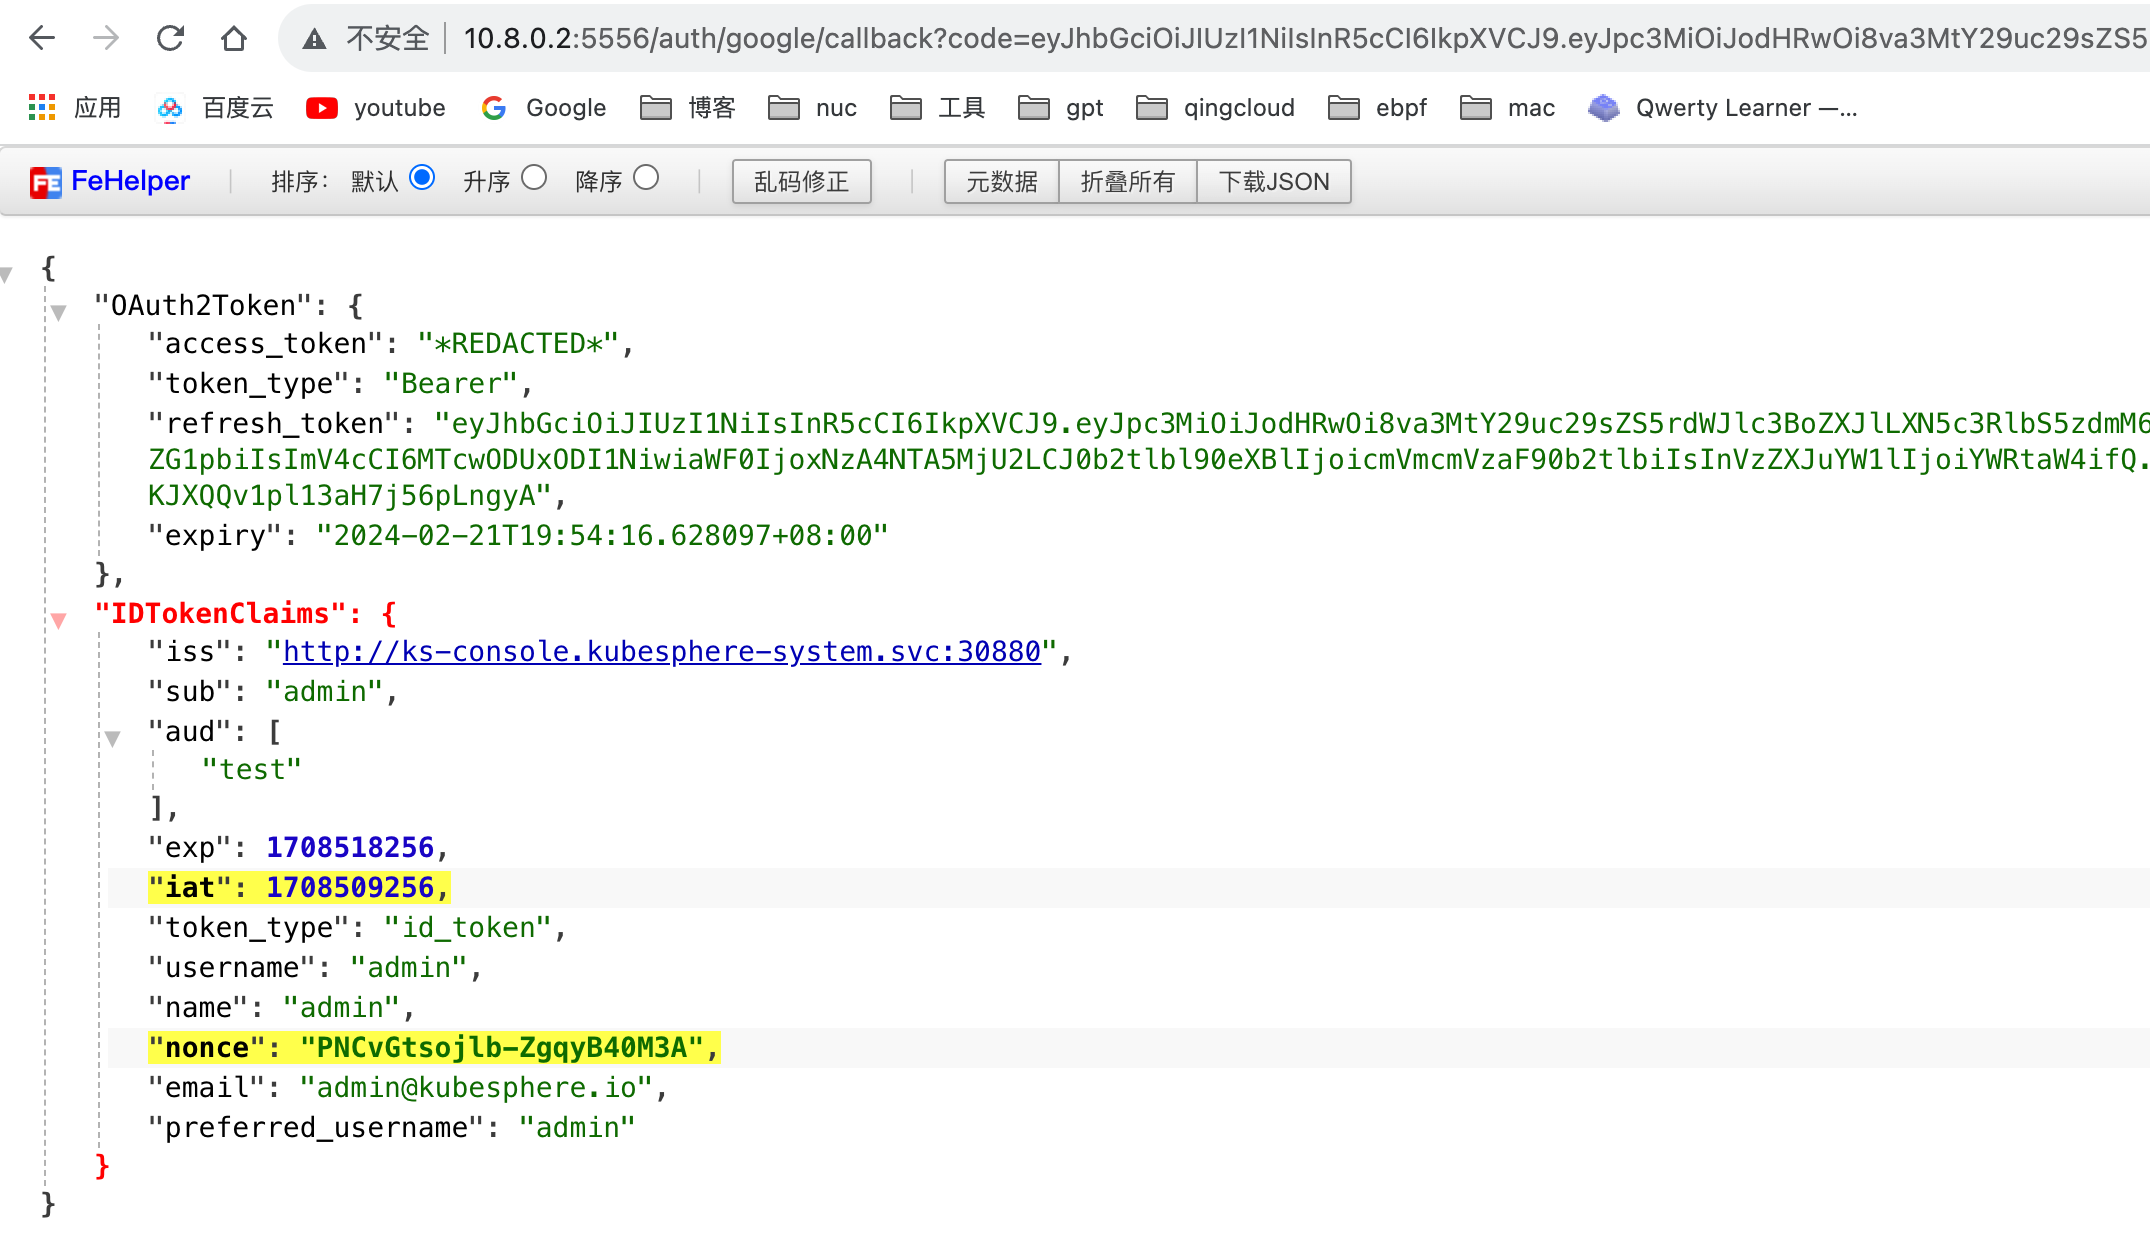Click the highlighted iat value 1708509256

point(350,888)
